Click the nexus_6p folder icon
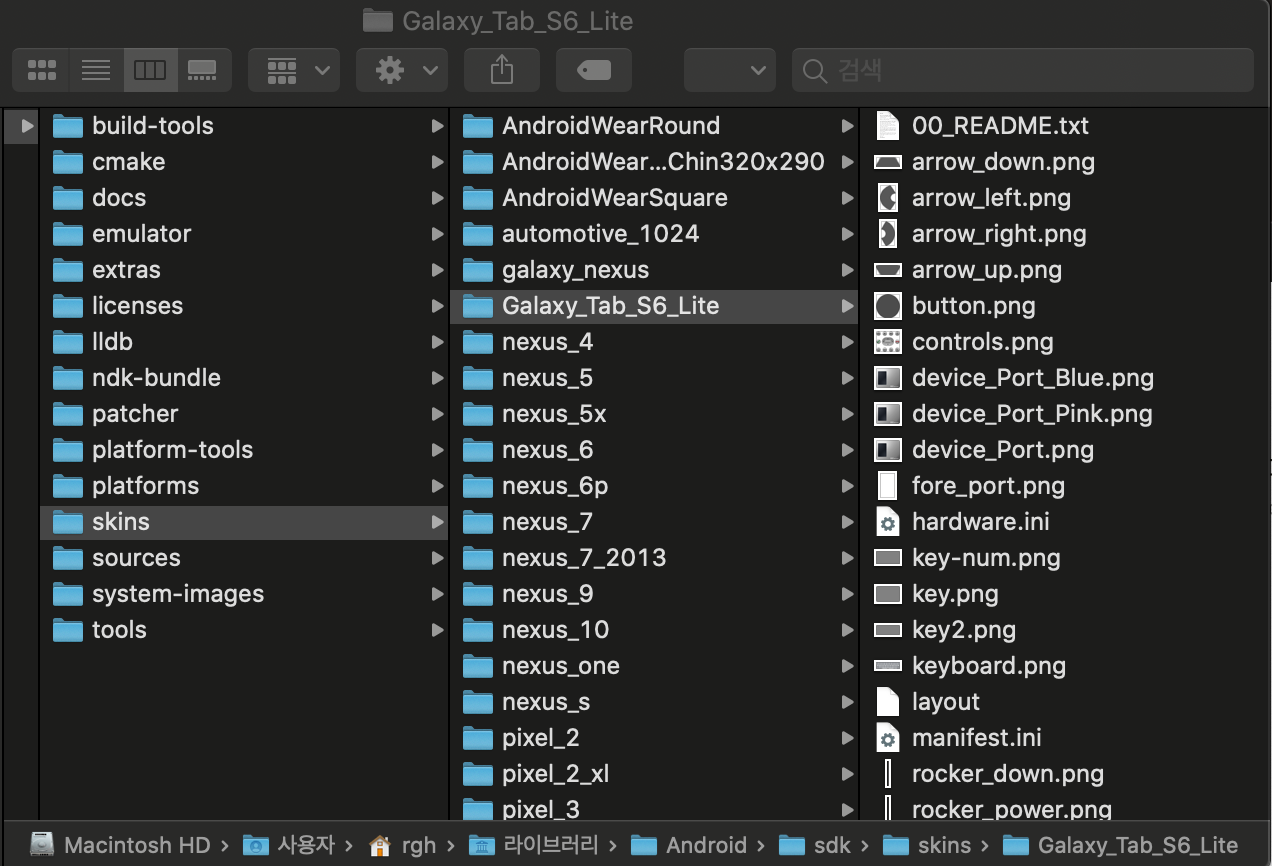The height and width of the screenshot is (866, 1272). [x=478, y=486]
